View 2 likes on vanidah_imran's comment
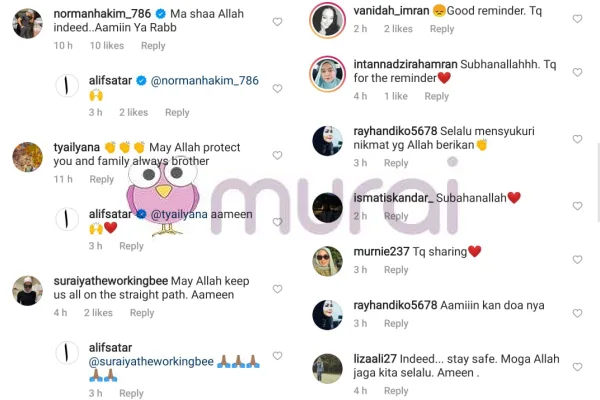This screenshot has height=400, width=600. [x=398, y=29]
